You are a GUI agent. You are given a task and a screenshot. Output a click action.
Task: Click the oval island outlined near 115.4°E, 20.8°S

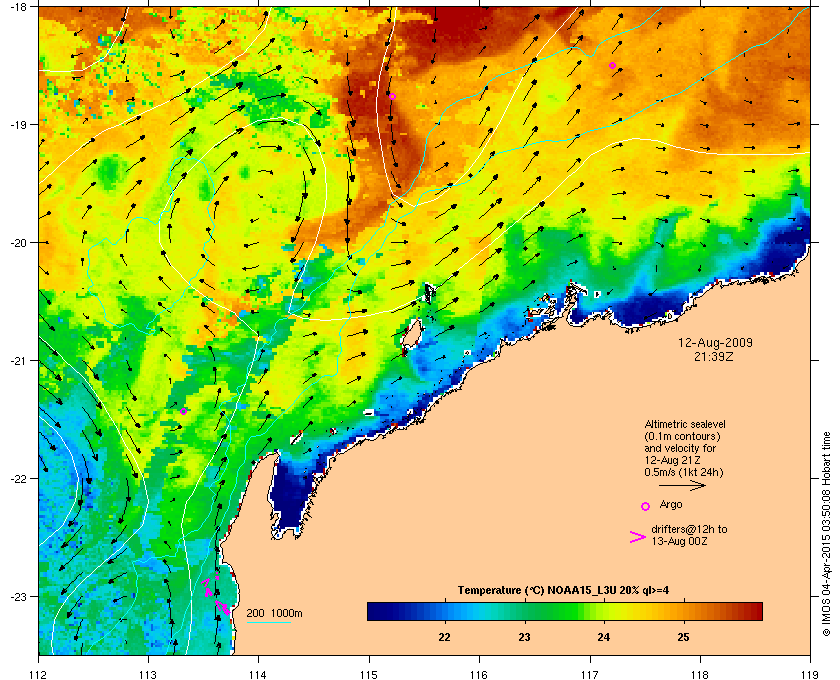point(411,335)
